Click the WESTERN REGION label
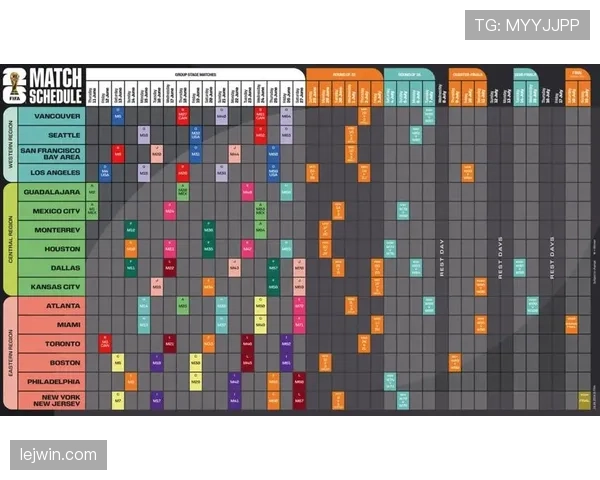 click(10, 144)
